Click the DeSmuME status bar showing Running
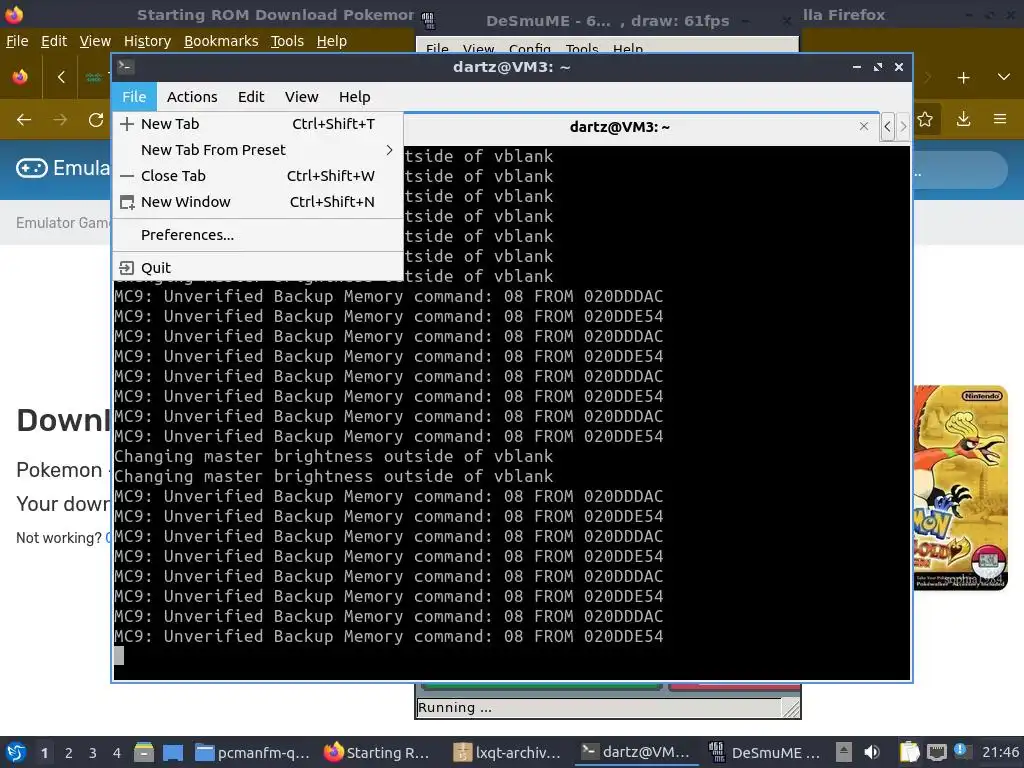Viewport: 1024px width, 768px height. [x=598, y=708]
